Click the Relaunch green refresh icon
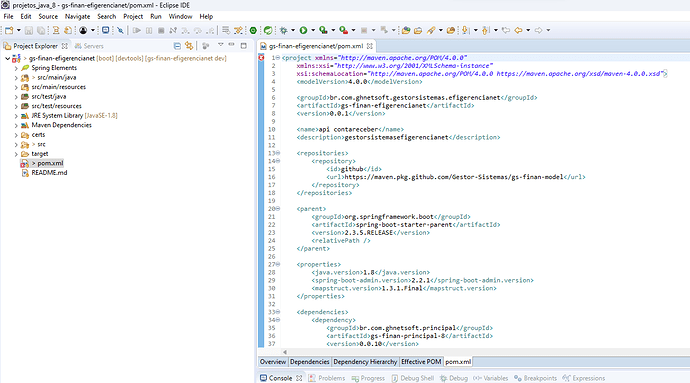Image resolution: width=690 pixels, height=383 pixels. click(x=268, y=30)
